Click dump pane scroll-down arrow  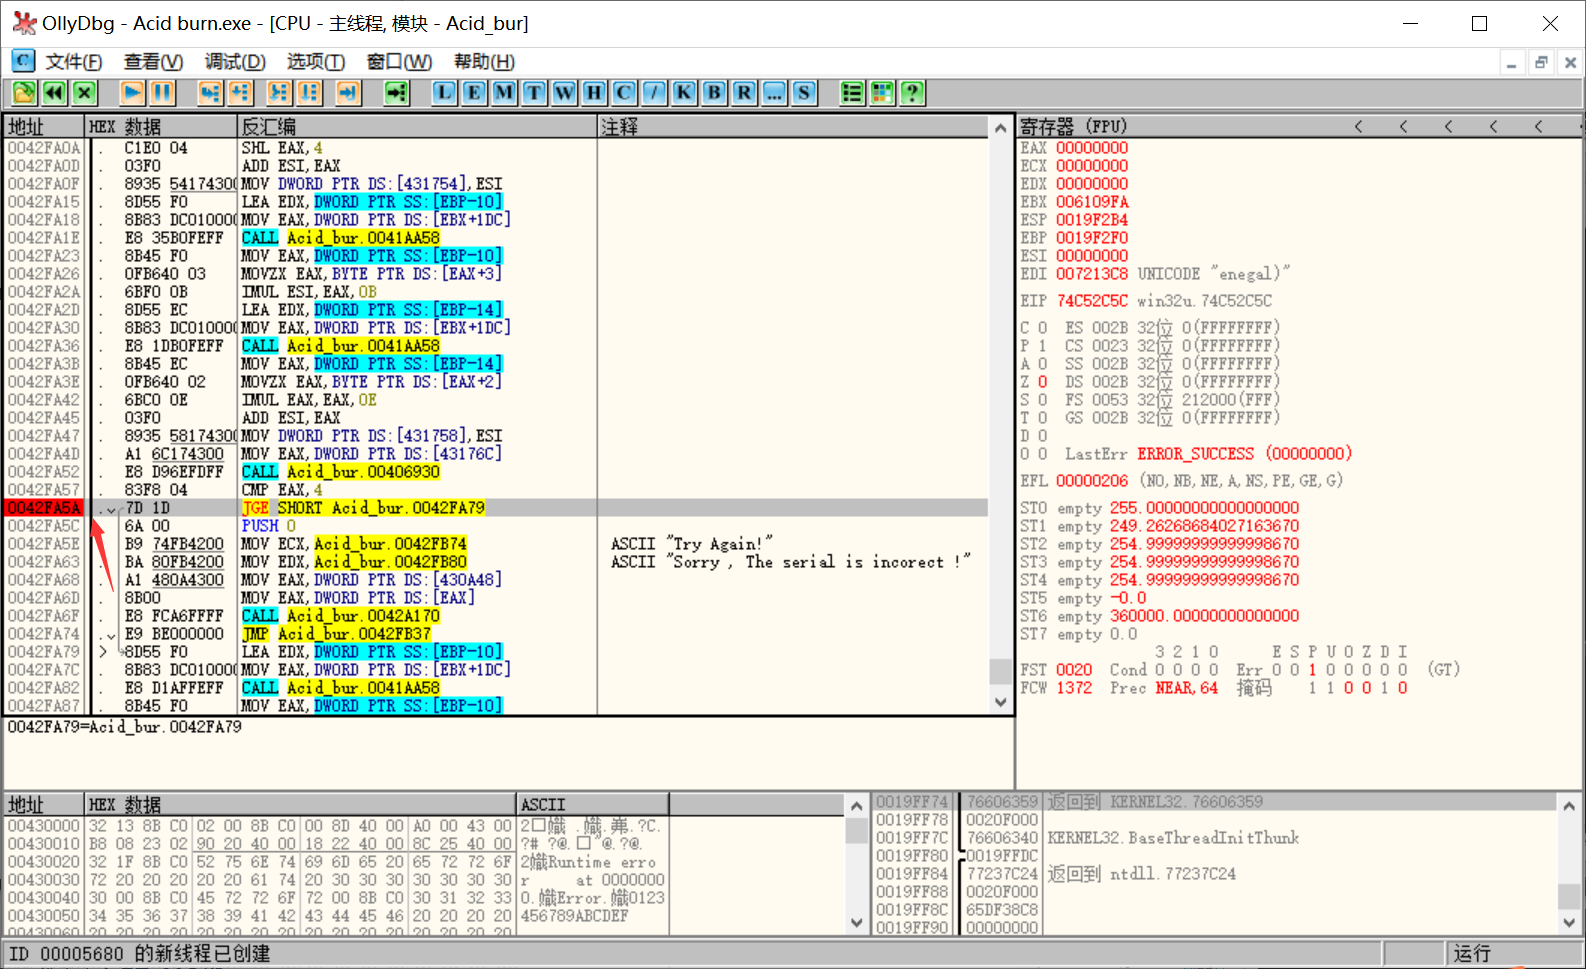(x=857, y=923)
